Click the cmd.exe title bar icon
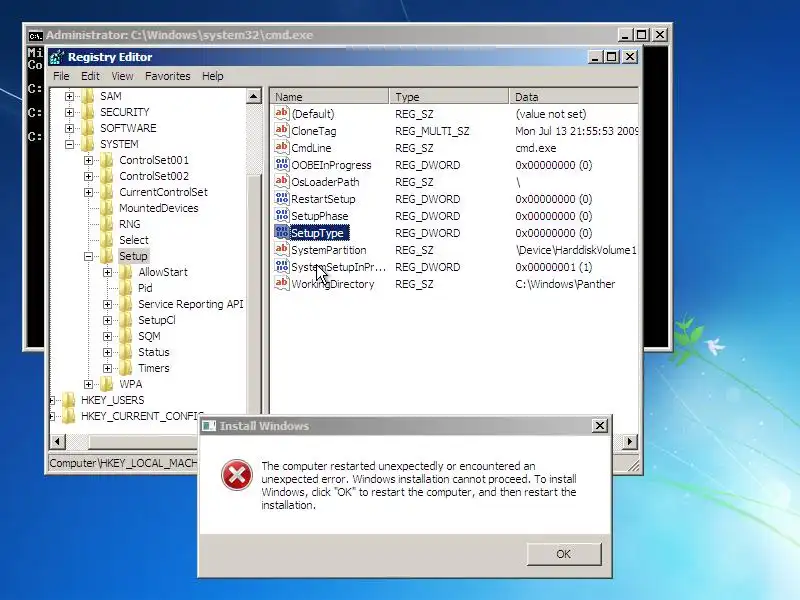This screenshot has height=600, width=800. click(x=35, y=35)
